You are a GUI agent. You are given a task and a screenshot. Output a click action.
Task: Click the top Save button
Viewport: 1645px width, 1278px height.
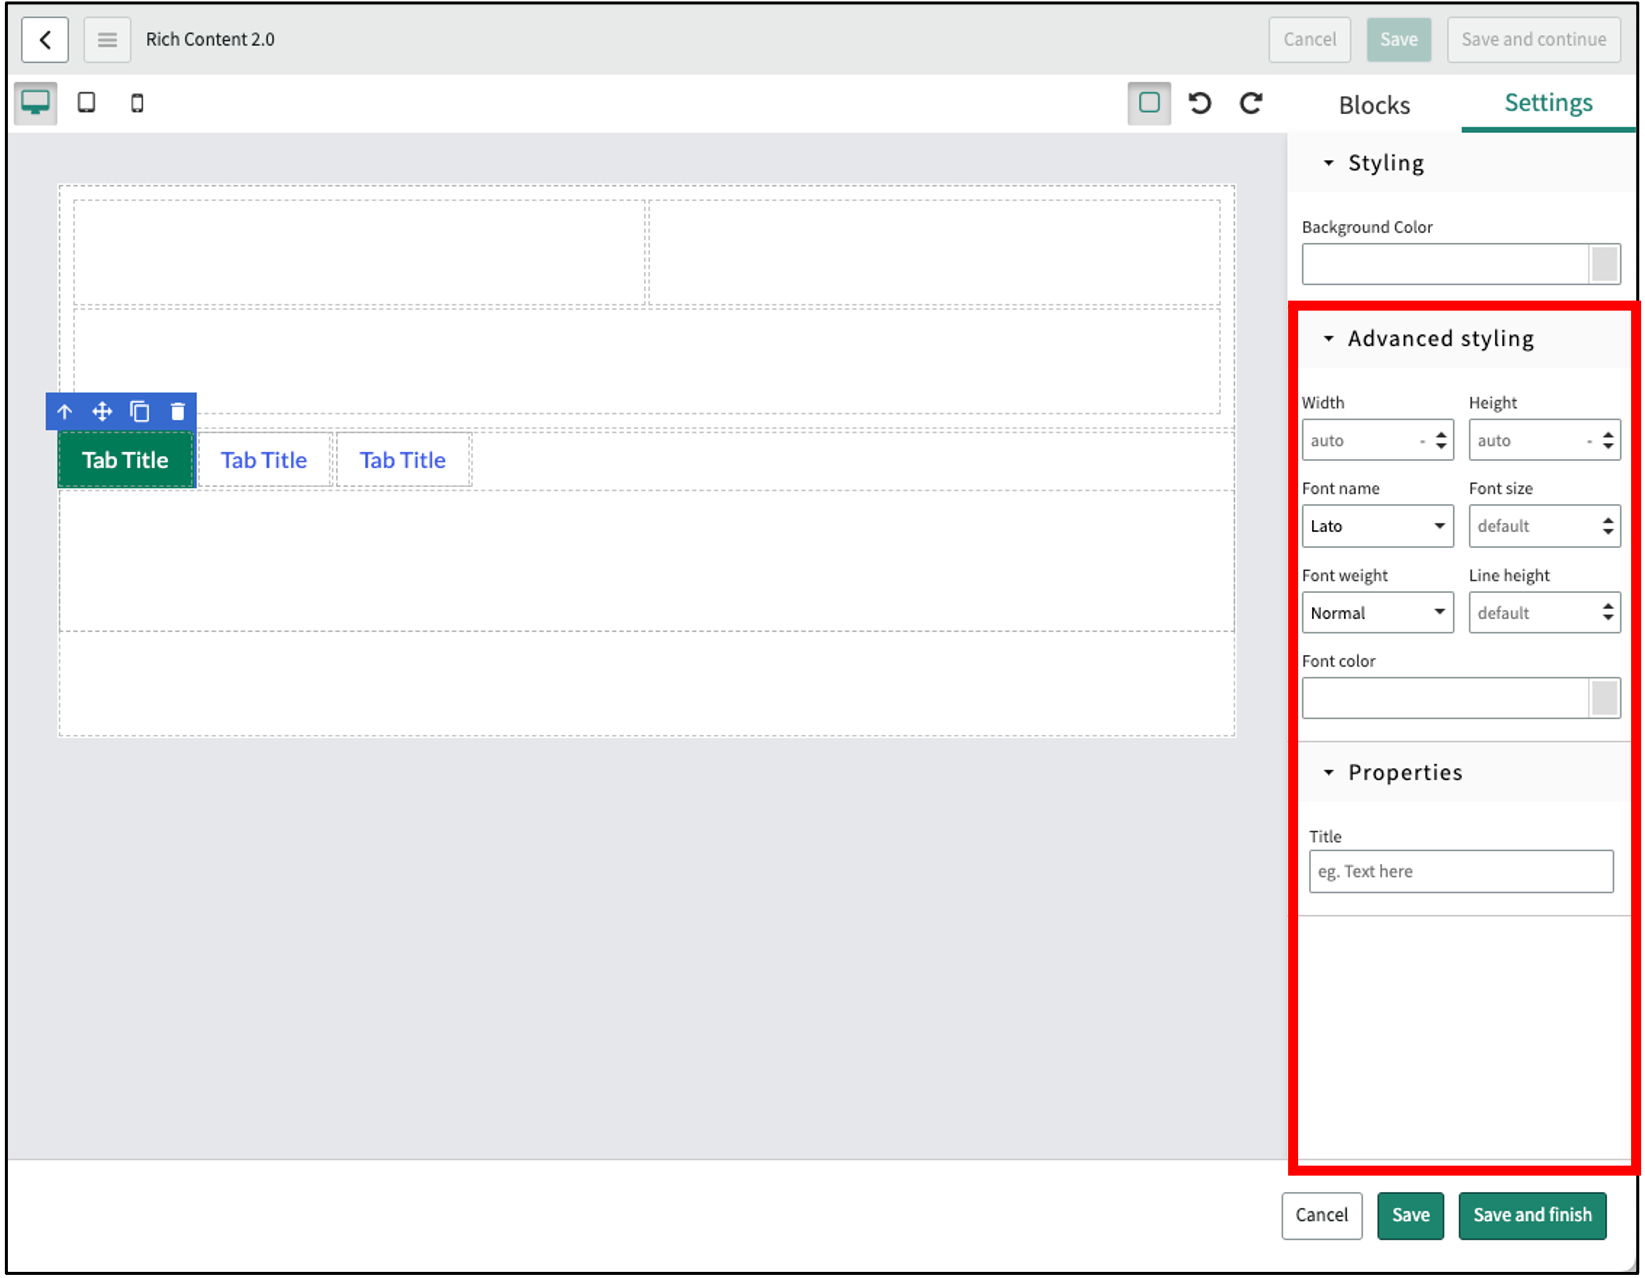click(1399, 40)
